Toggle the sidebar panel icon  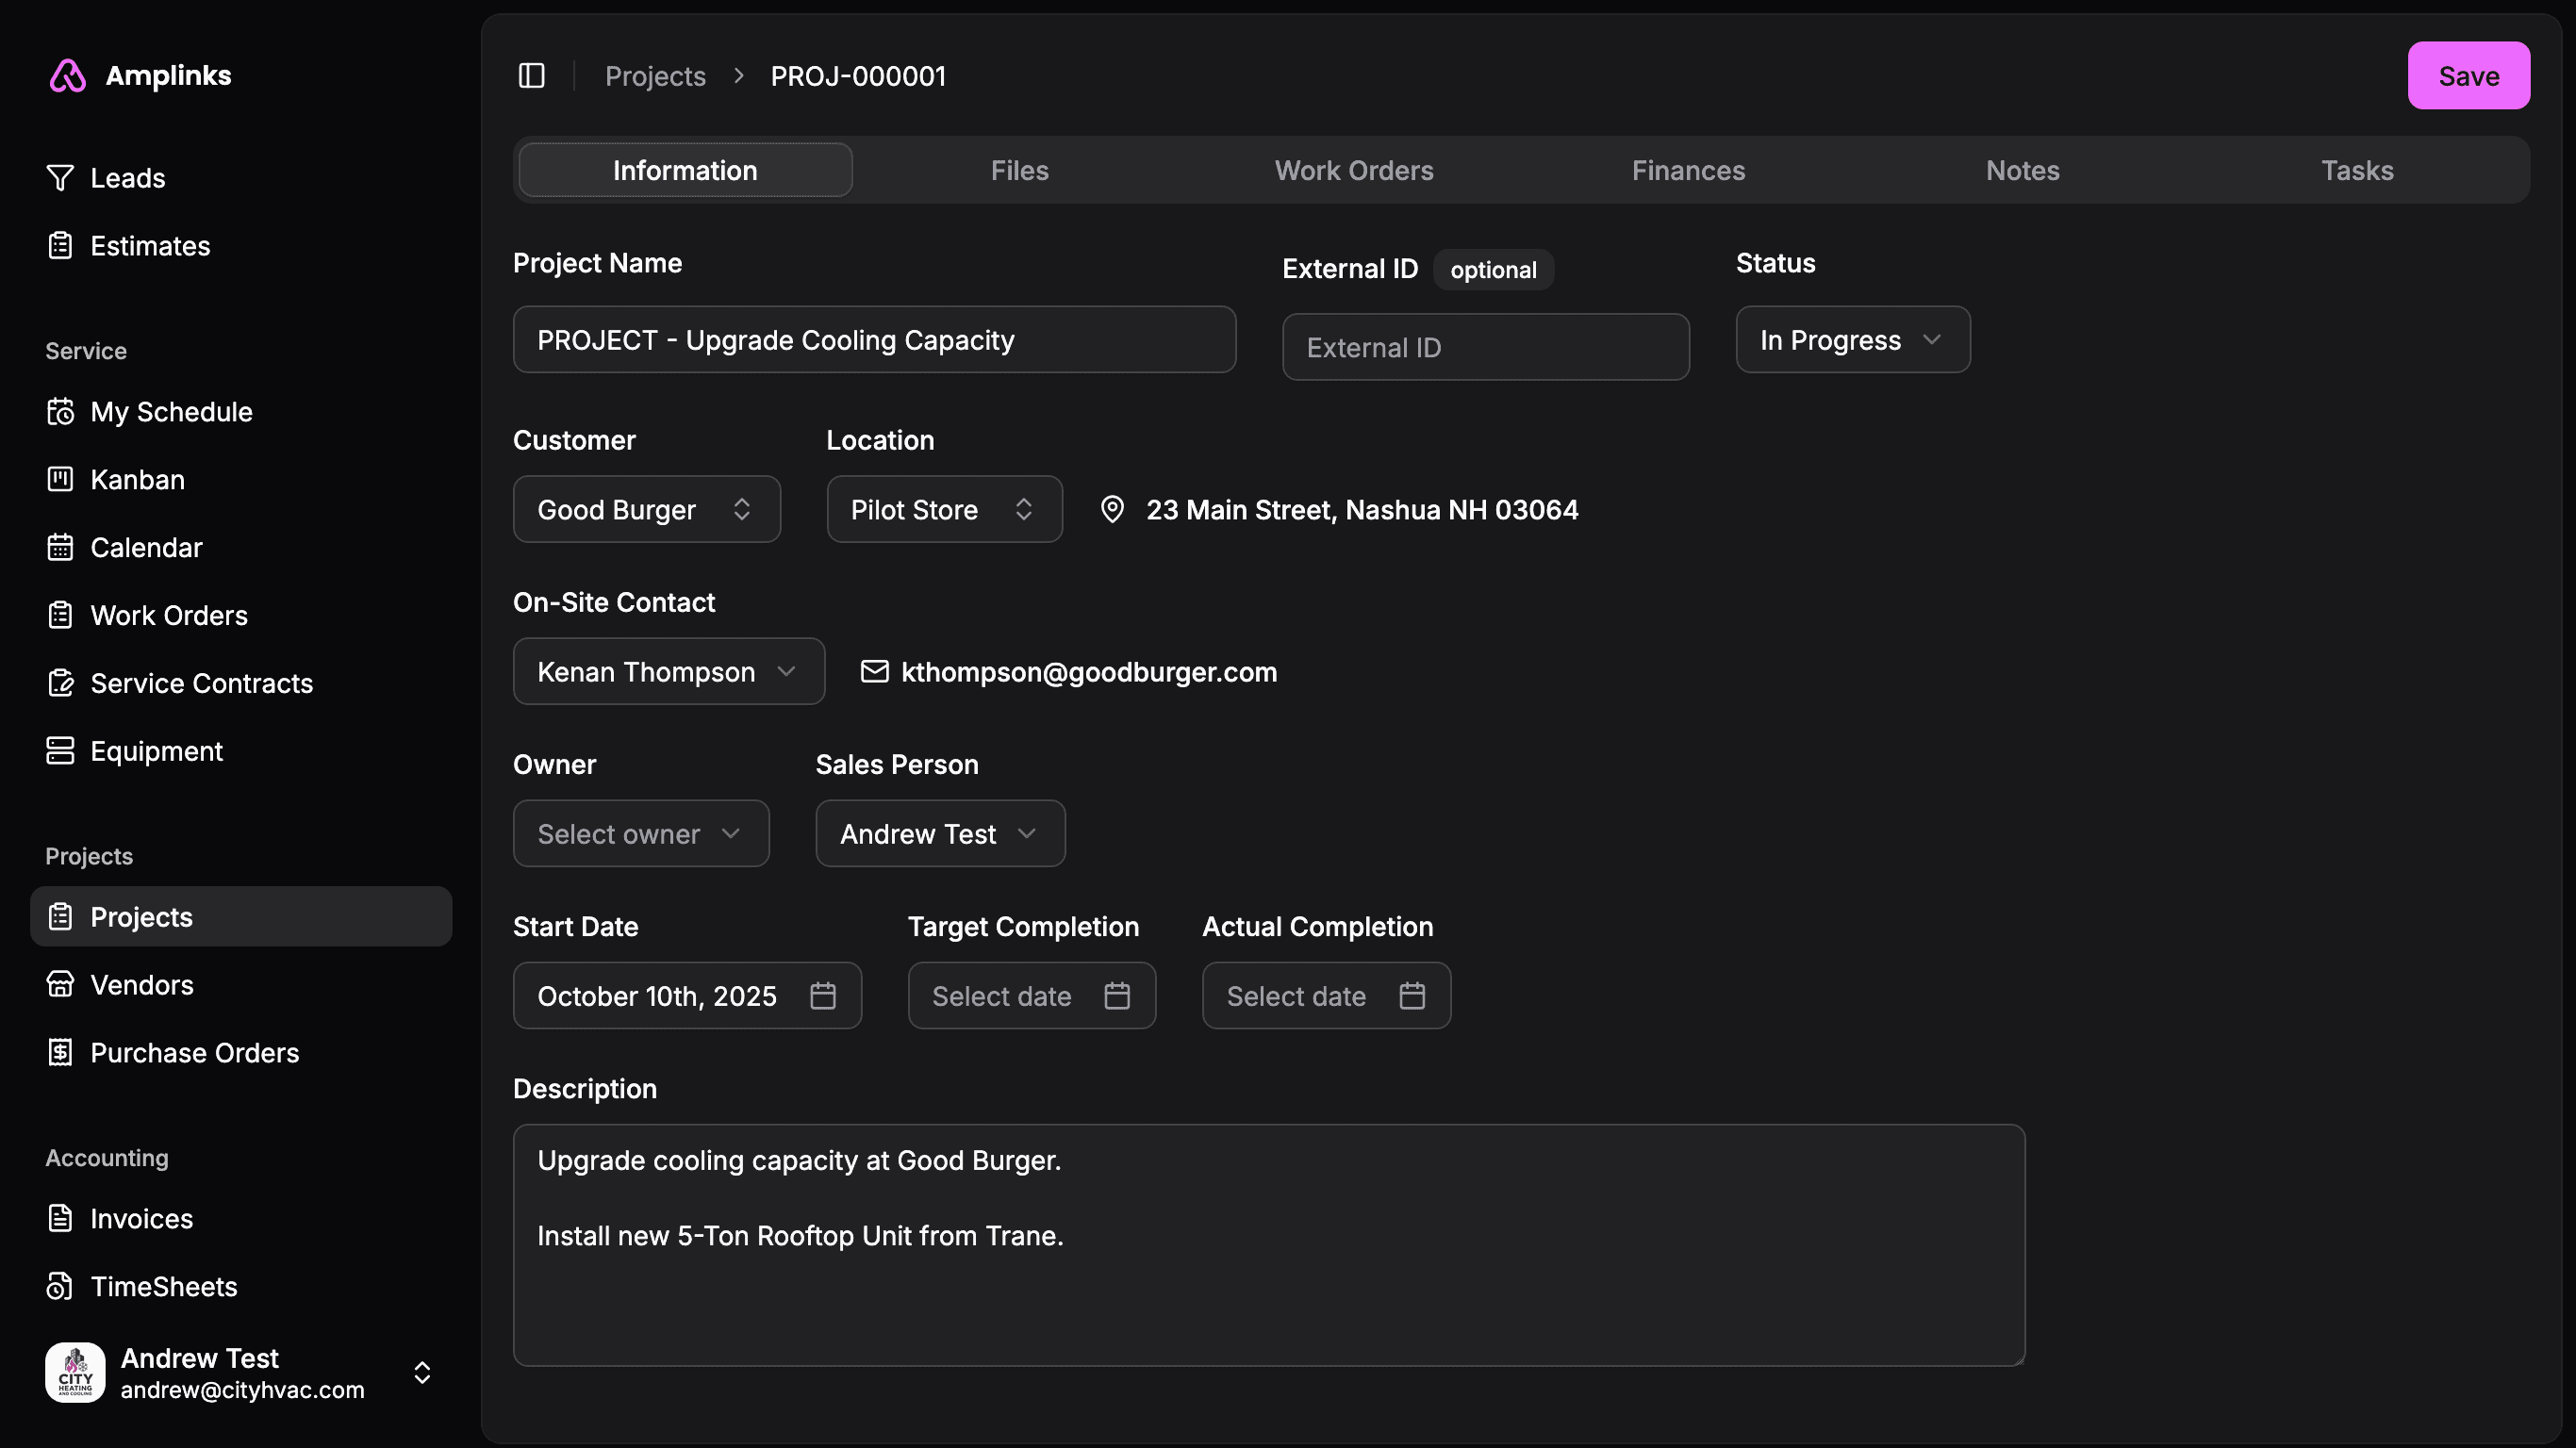531,76
